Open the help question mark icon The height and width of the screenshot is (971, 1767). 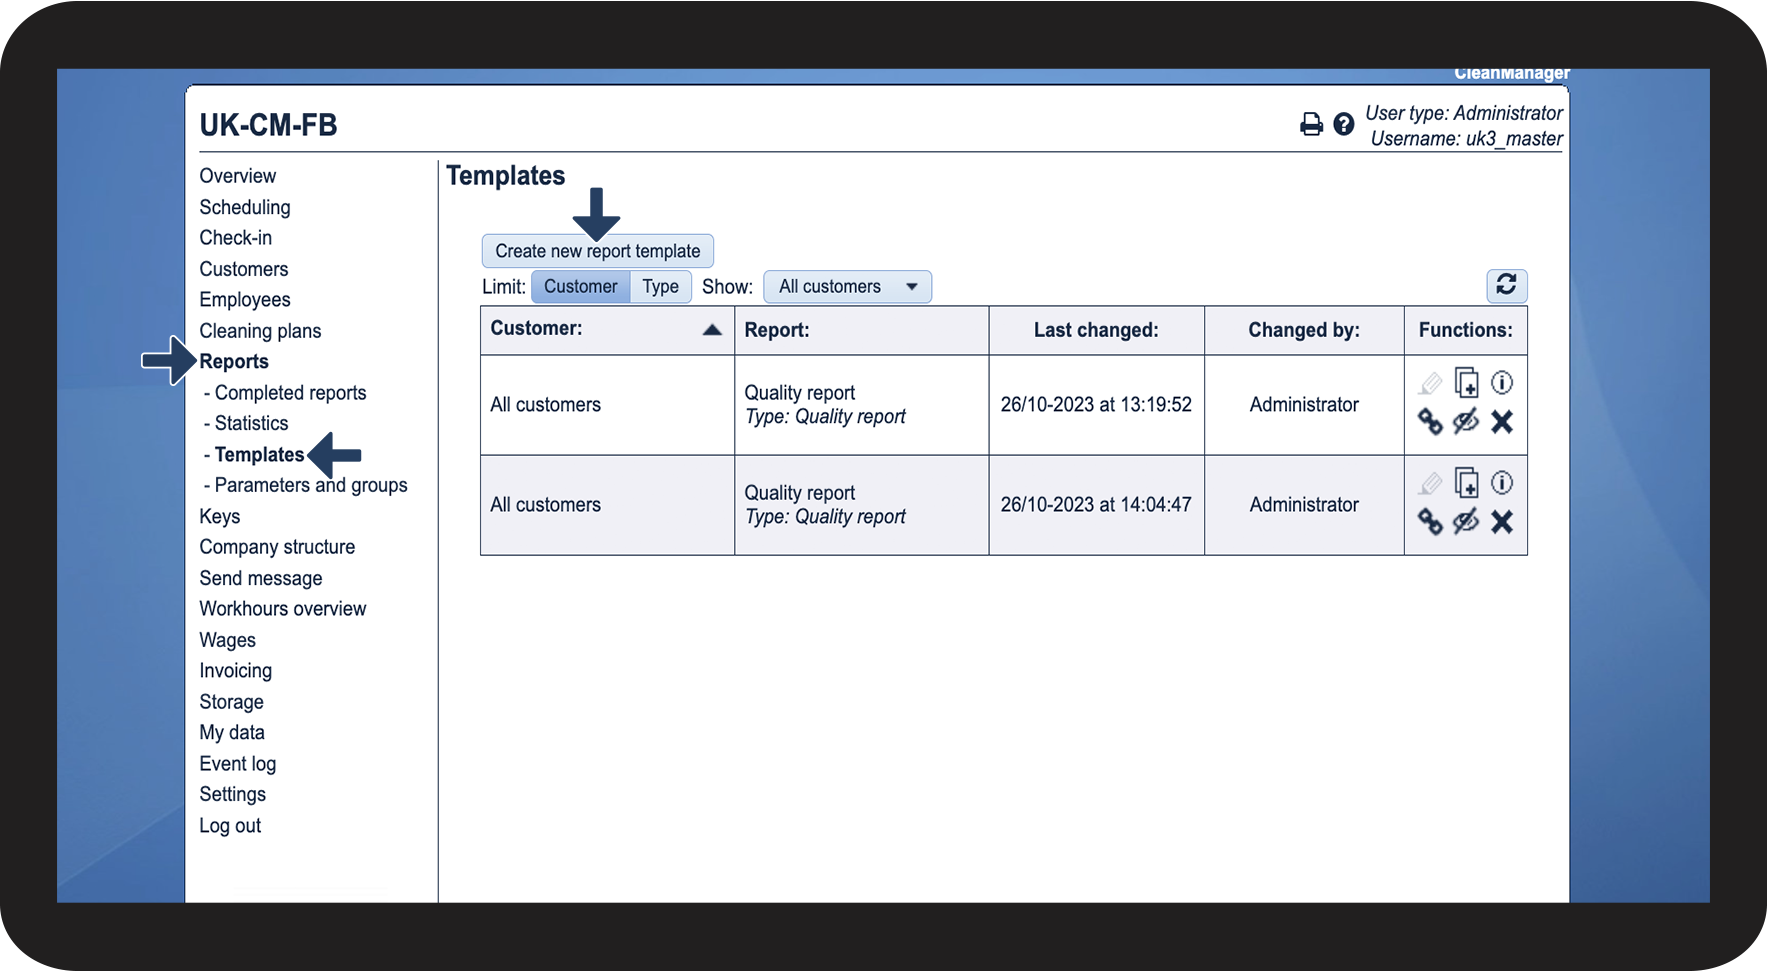pyautogui.click(x=1344, y=124)
